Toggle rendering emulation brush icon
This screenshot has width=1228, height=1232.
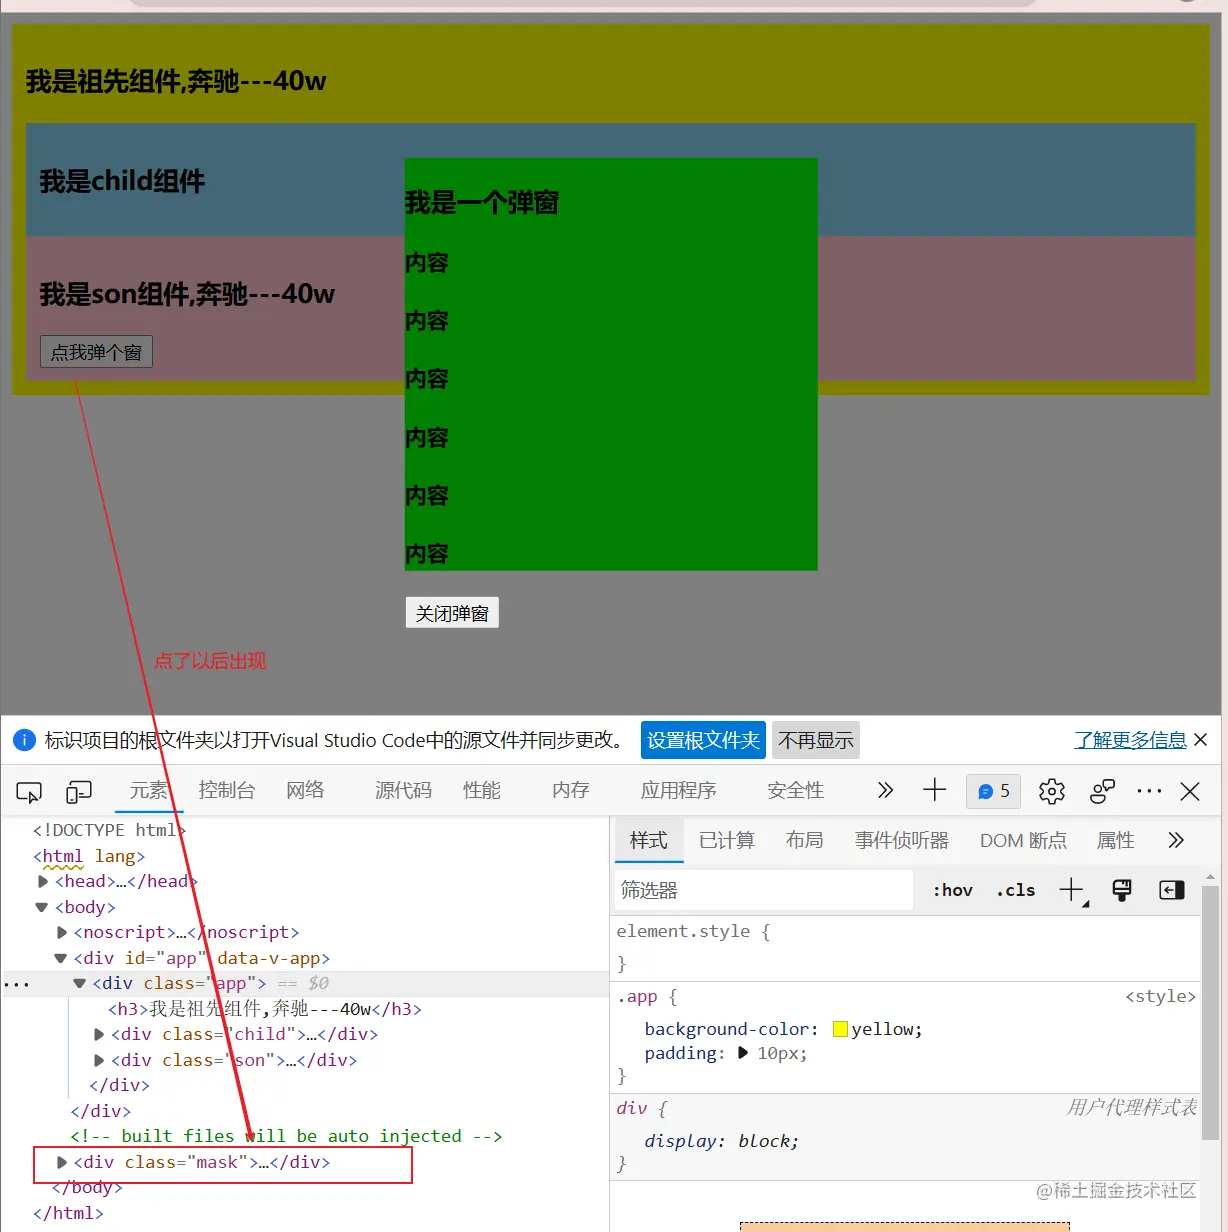[1122, 889]
